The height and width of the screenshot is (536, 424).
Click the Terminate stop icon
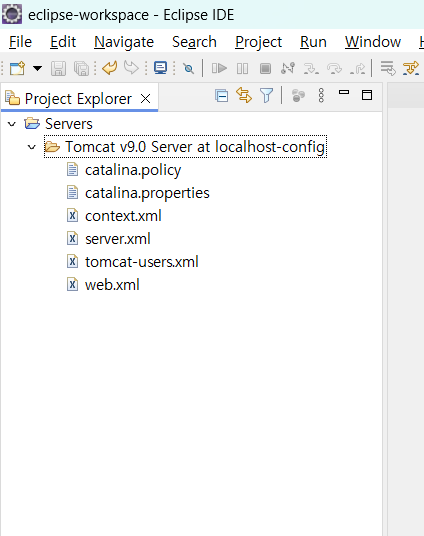265,68
